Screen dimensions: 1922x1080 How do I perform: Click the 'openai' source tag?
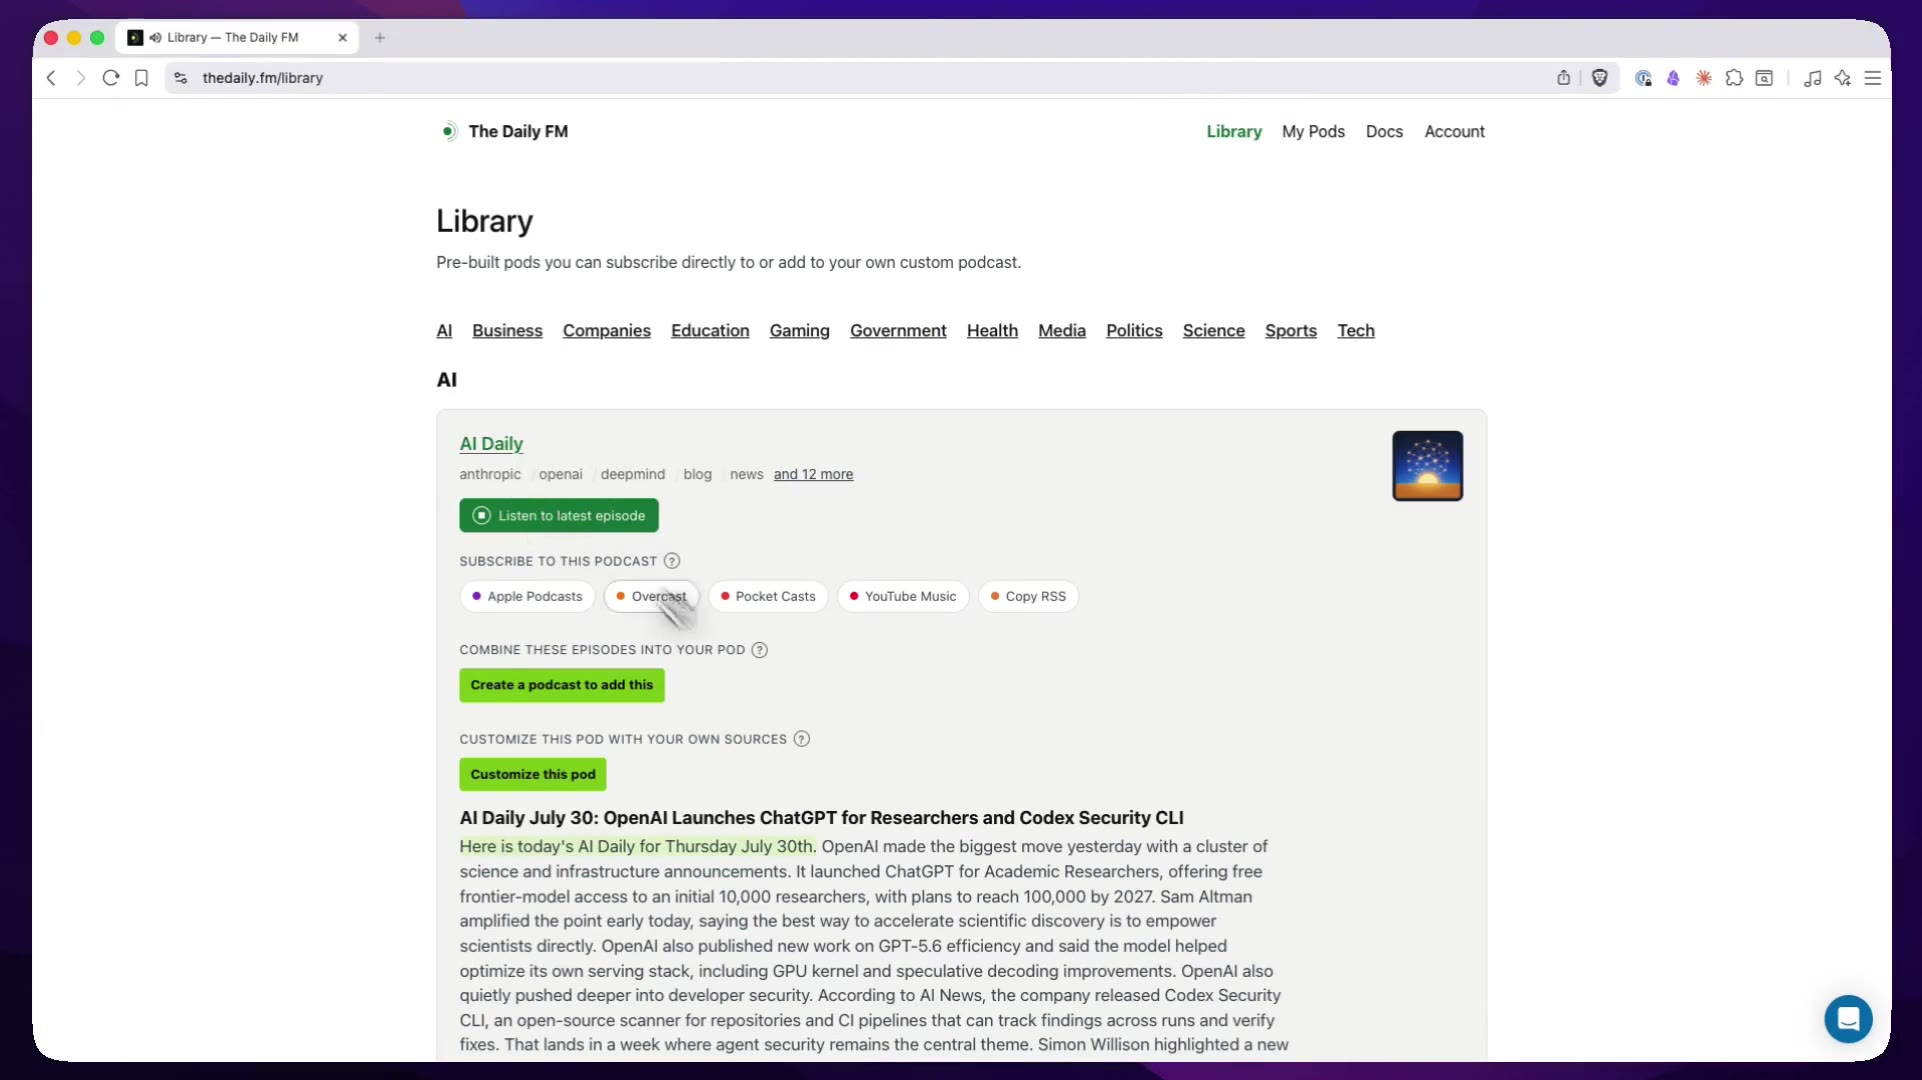pos(561,475)
